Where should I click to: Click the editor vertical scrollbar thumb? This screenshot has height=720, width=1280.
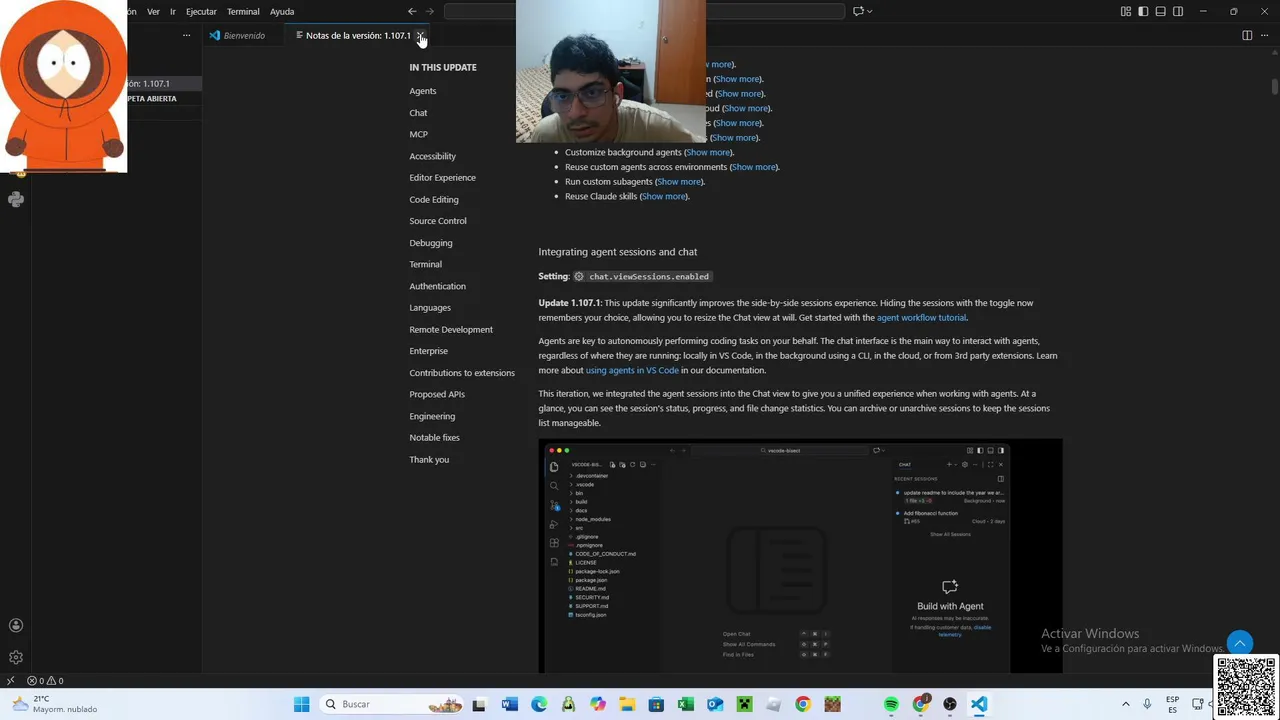click(x=1275, y=87)
